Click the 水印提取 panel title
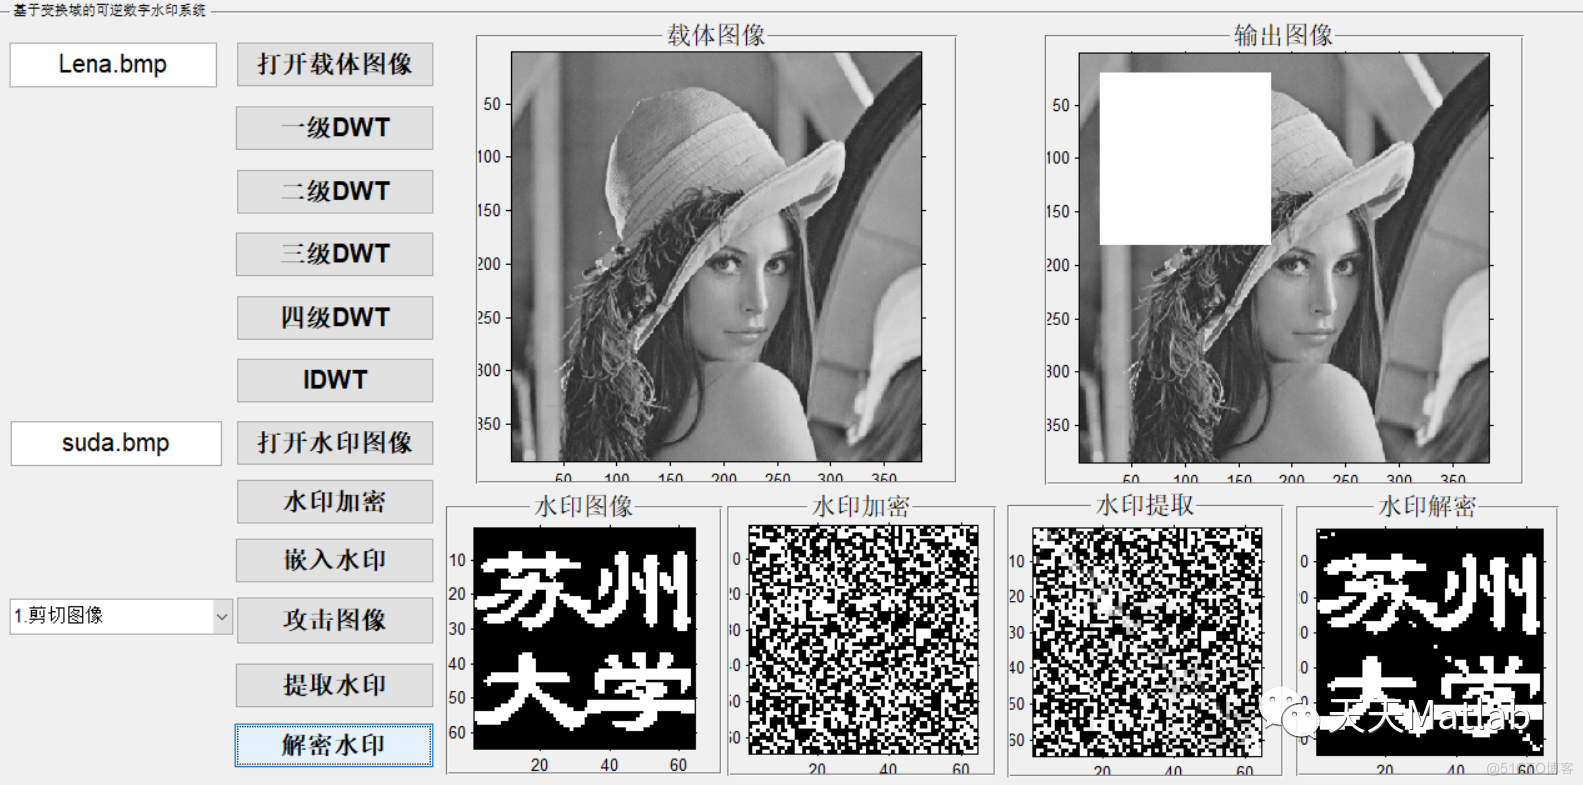Screen dimensions: 1583x785 point(1145,506)
